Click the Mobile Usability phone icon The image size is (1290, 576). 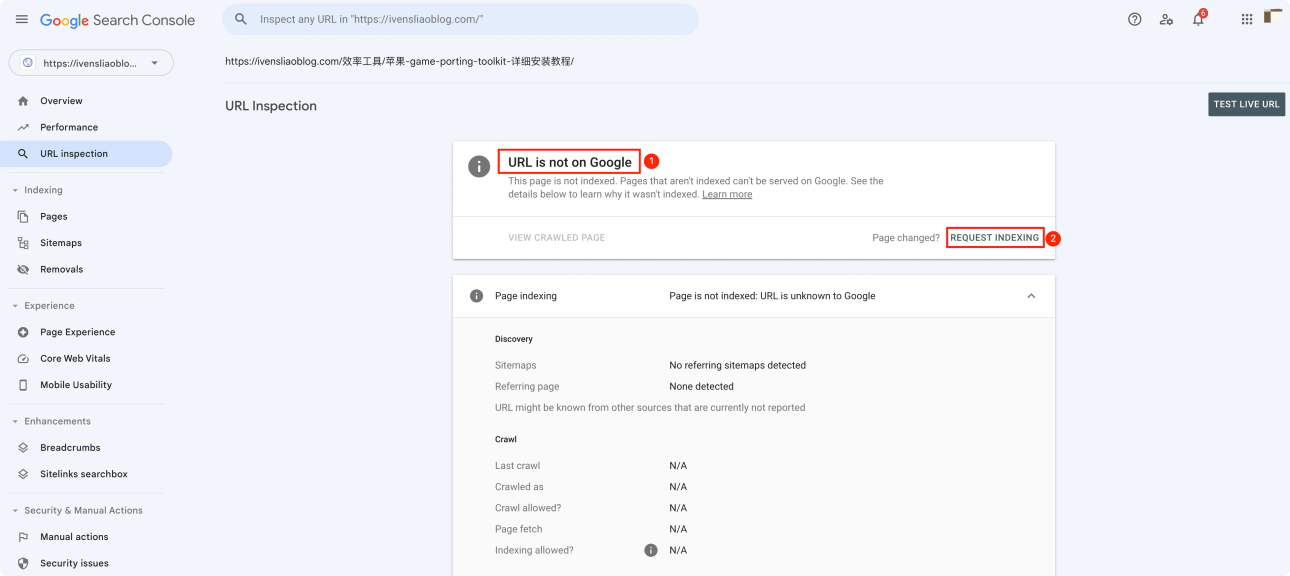tap(23, 385)
